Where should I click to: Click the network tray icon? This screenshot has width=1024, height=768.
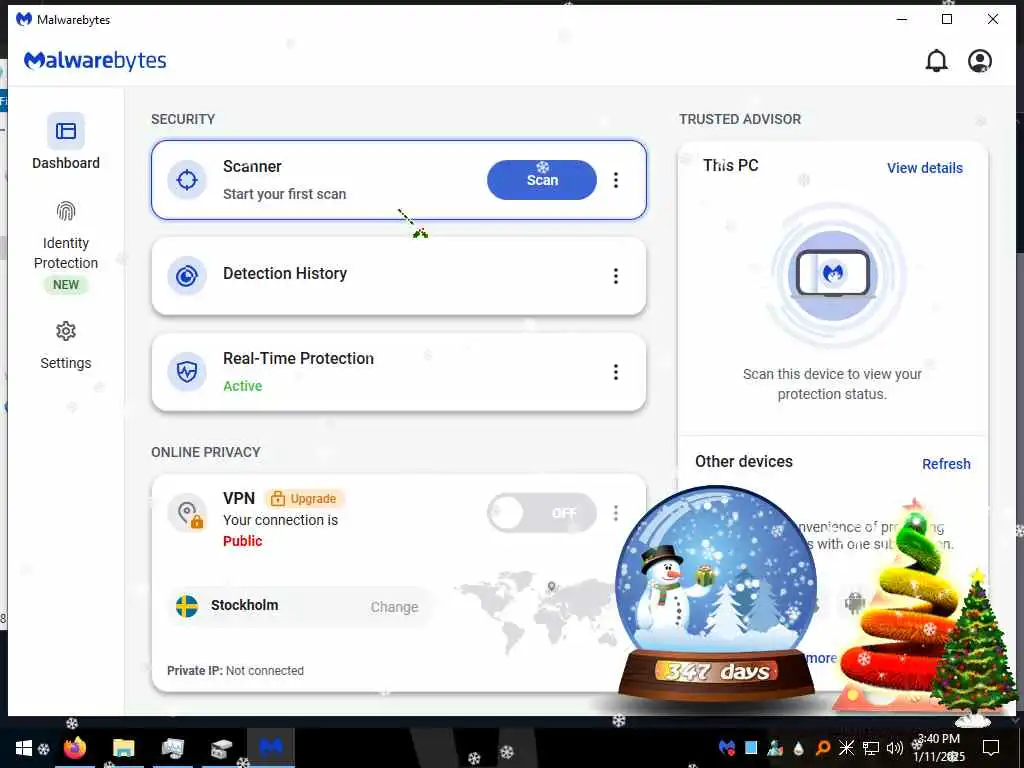(x=871, y=748)
